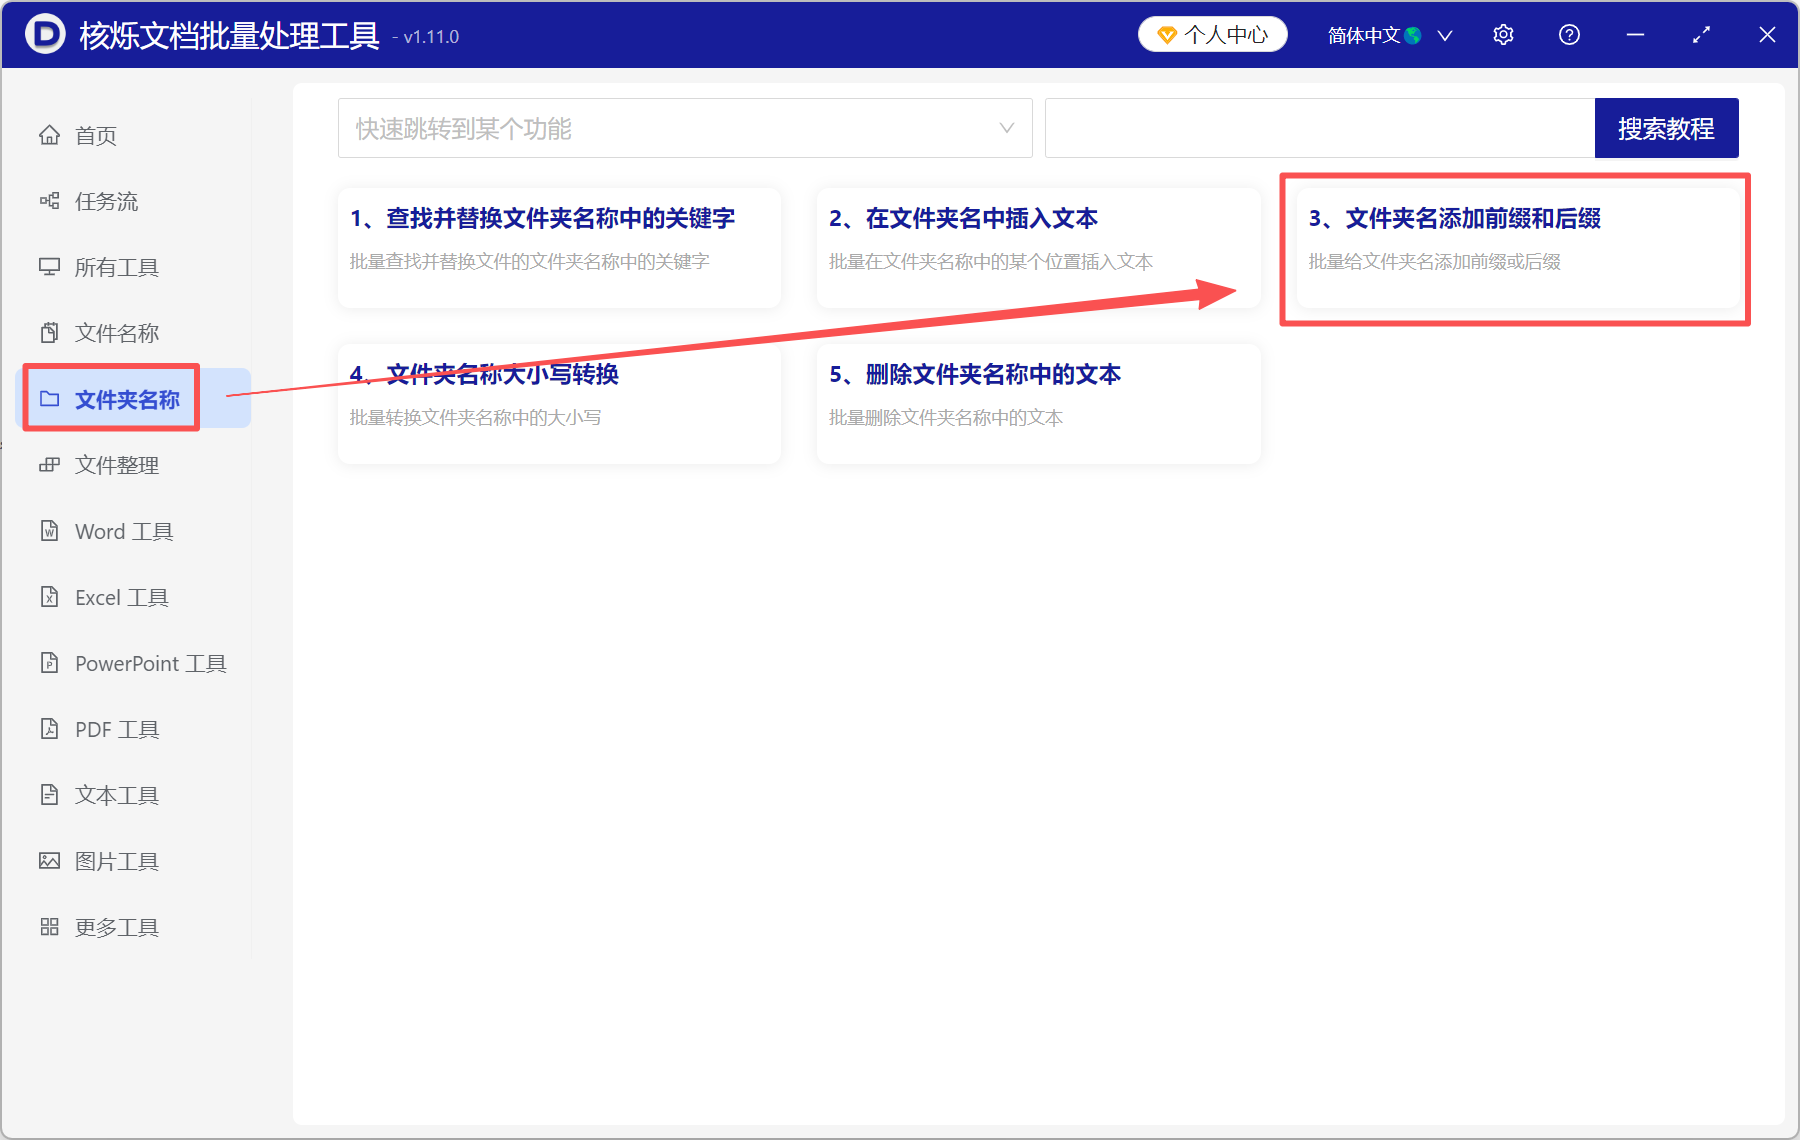Click the Help question mark icon

click(x=1569, y=34)
